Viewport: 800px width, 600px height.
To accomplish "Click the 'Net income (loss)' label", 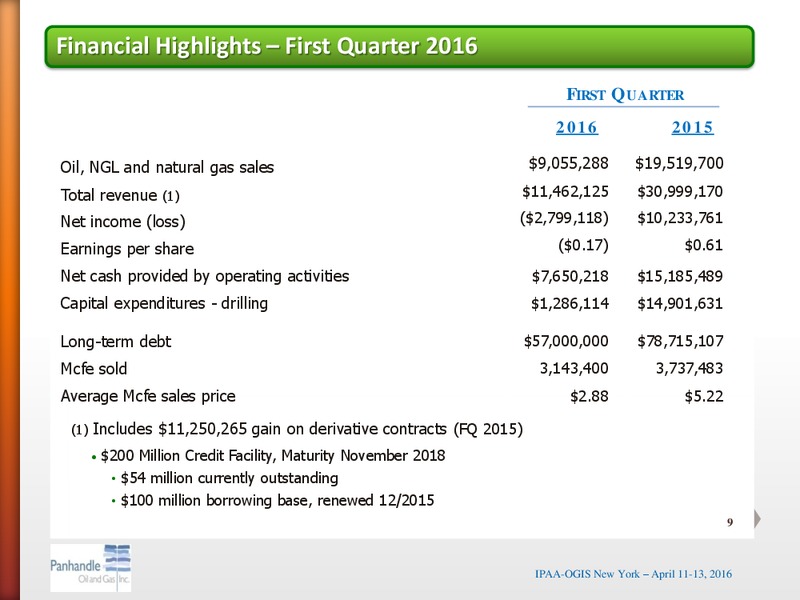I will tap(123, 222).
